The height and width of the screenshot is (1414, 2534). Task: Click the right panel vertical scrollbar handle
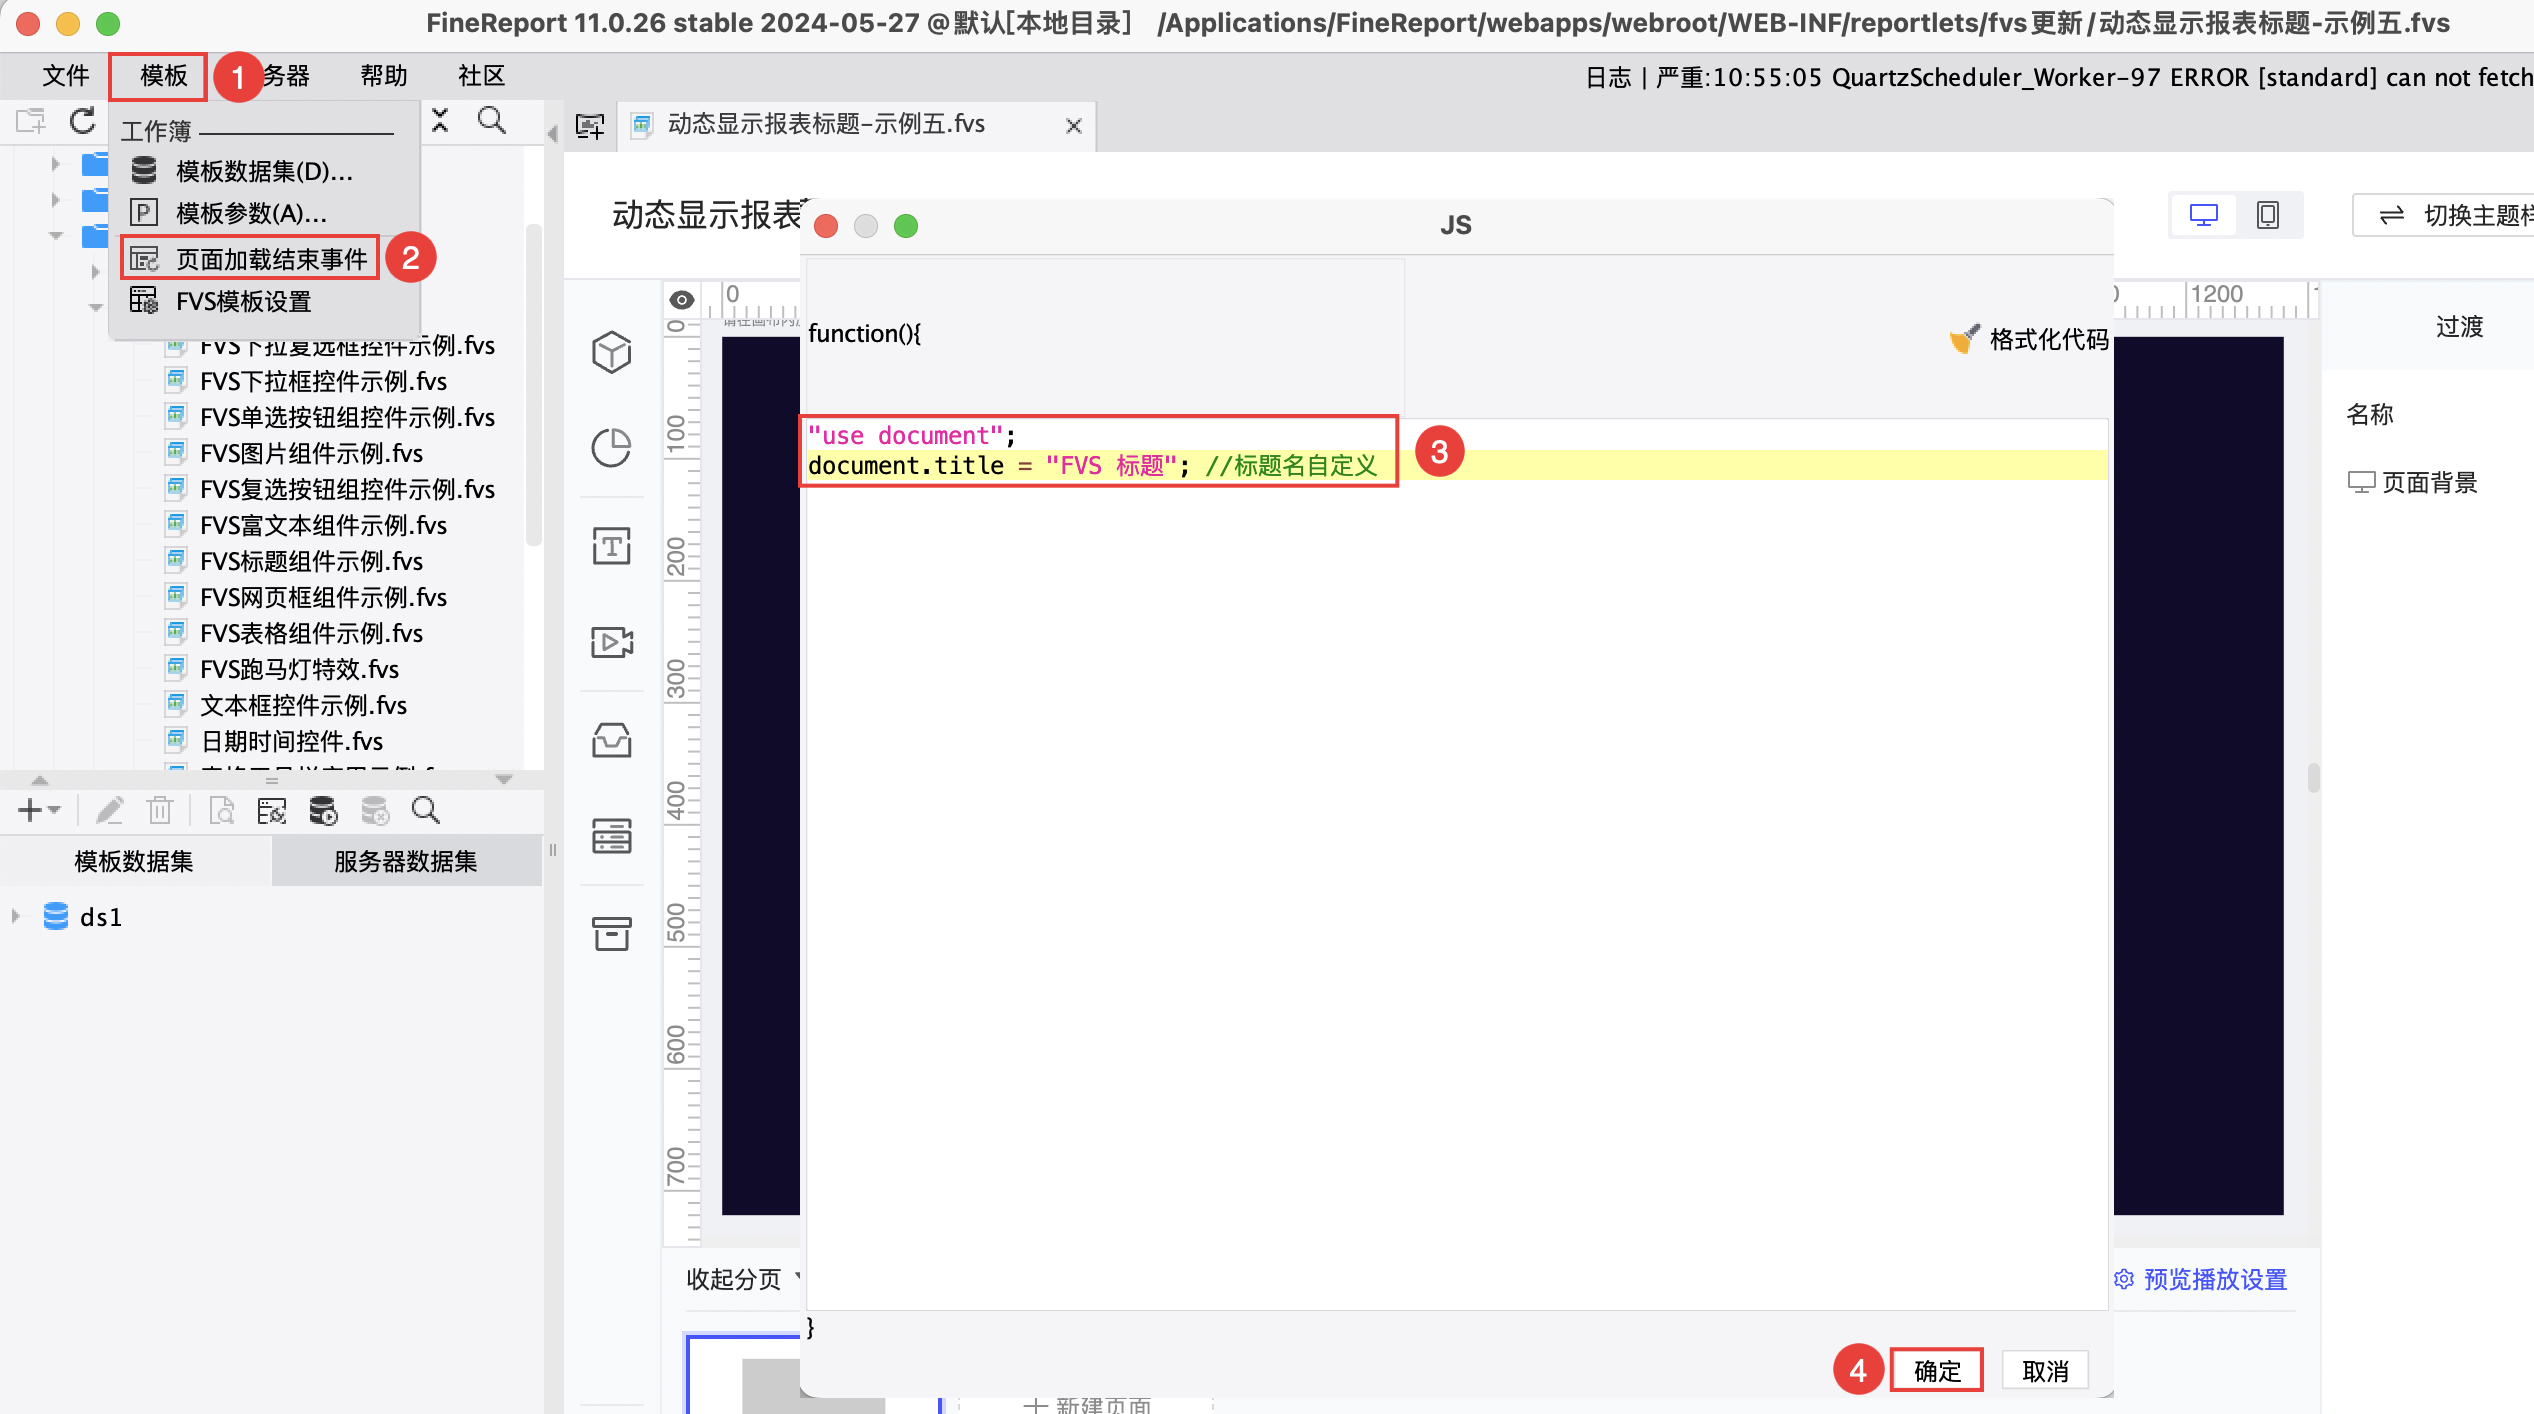coord(2313,777)
